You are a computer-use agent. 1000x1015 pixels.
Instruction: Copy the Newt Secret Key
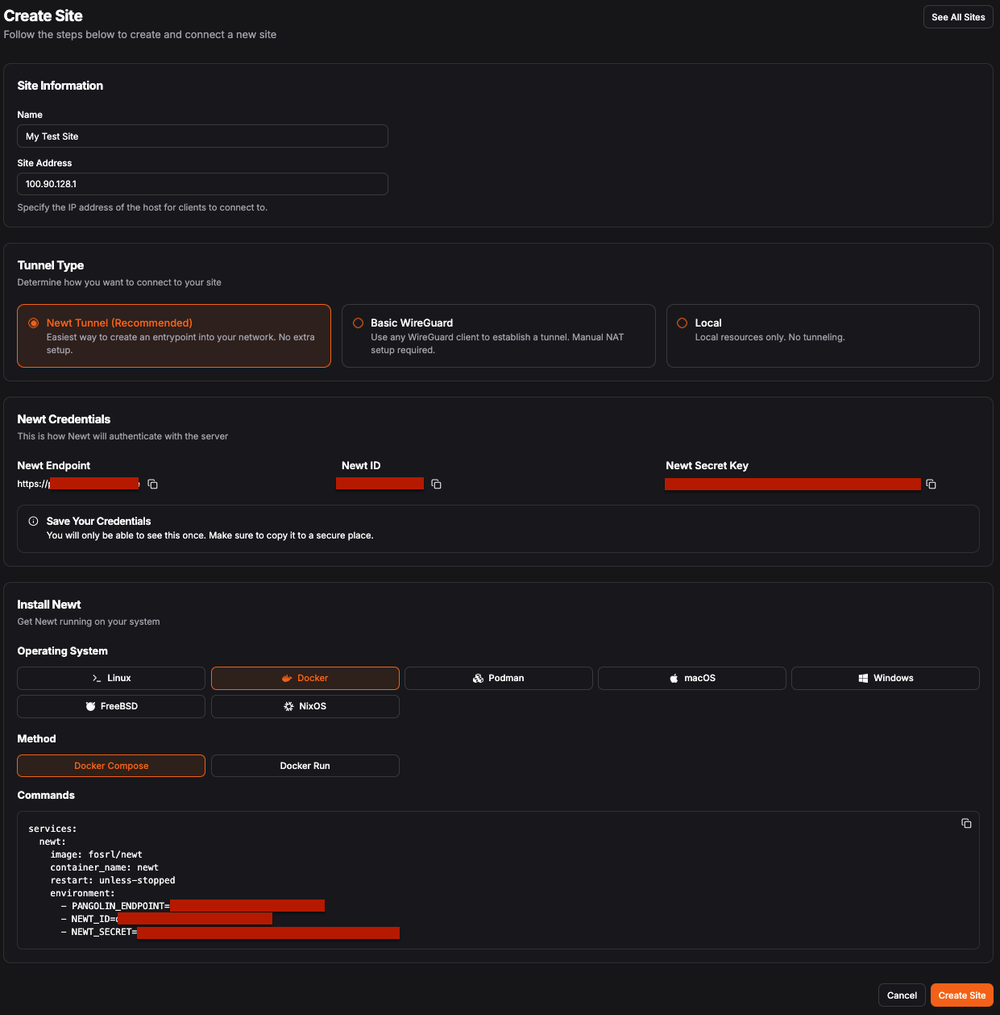click(x=930, y=484)
